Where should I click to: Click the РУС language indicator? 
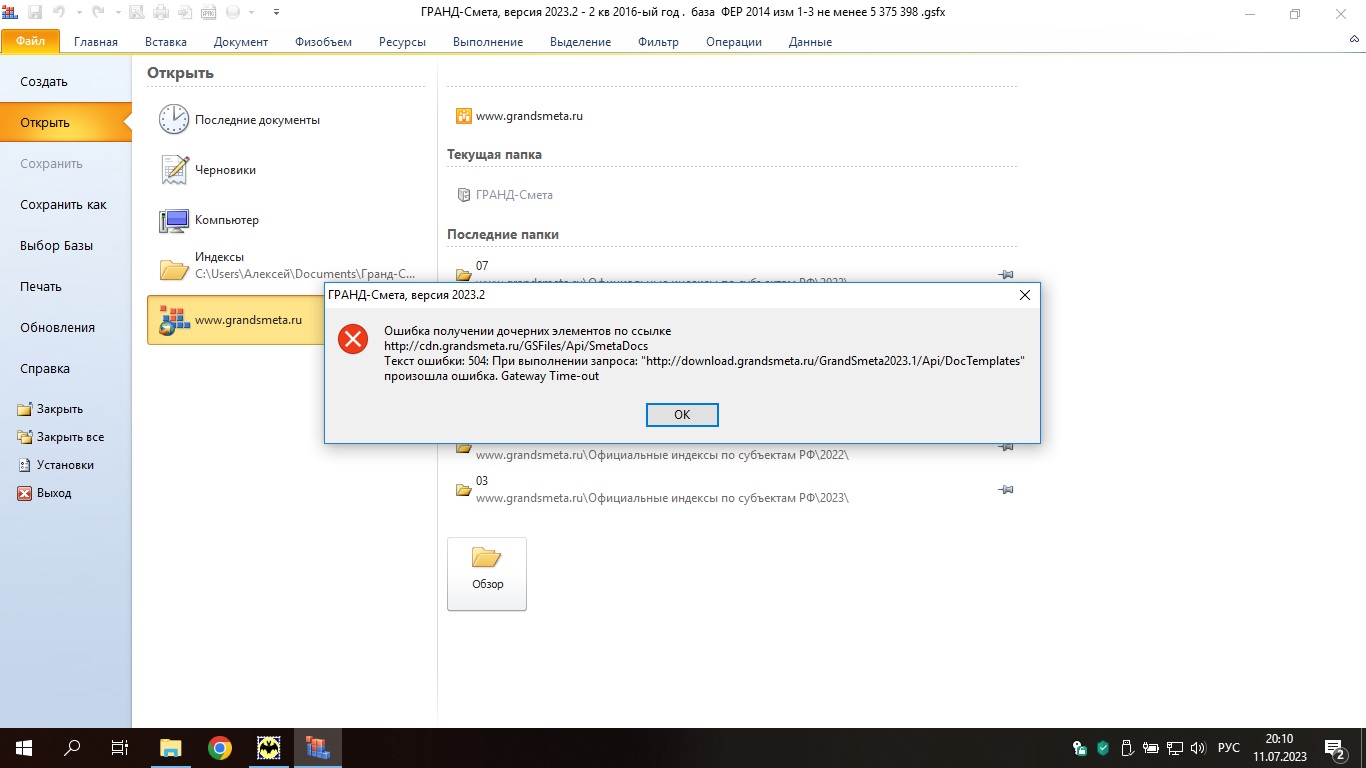1229,748
